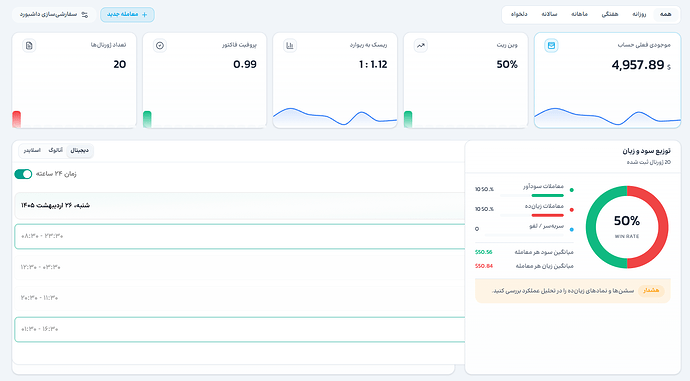Switch to the آنالوگ clock style tab
Viewport: 690px width, 381px height.
pos(55,150)
